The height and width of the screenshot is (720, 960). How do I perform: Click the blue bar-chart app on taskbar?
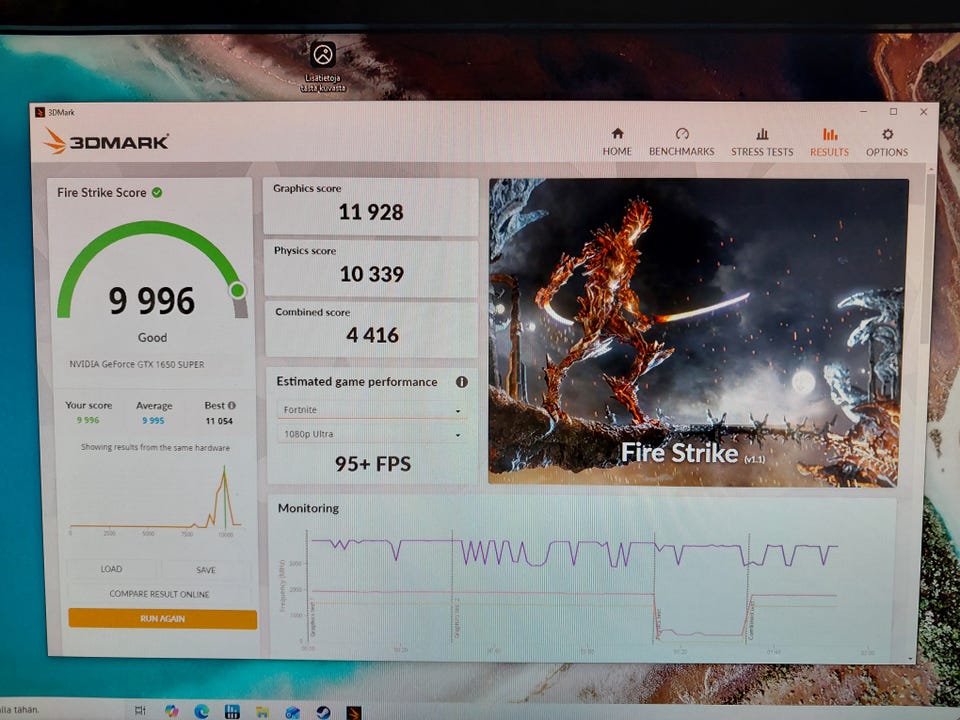tap(232, 711)
